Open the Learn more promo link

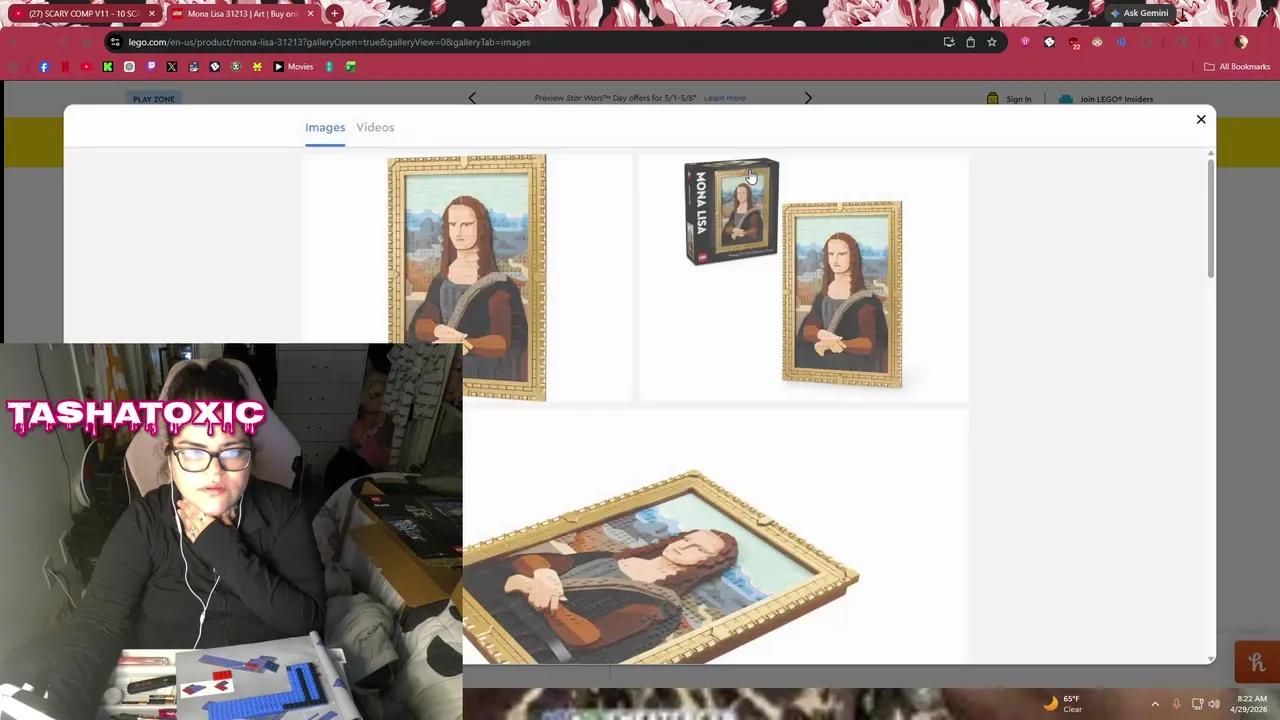pos(725,98)
